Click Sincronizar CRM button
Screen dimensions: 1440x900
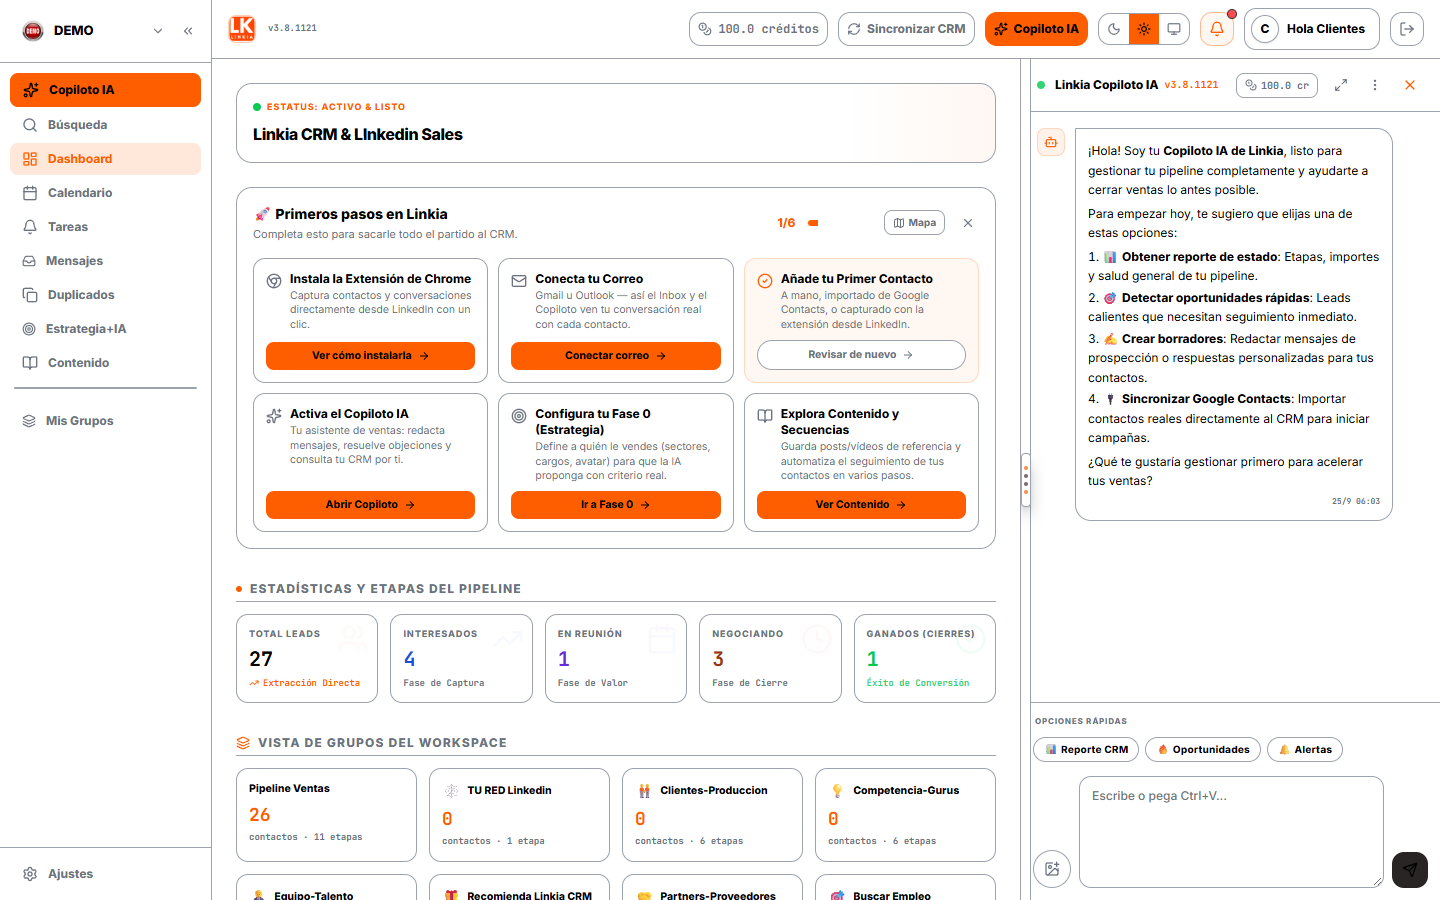click(906, 29)
